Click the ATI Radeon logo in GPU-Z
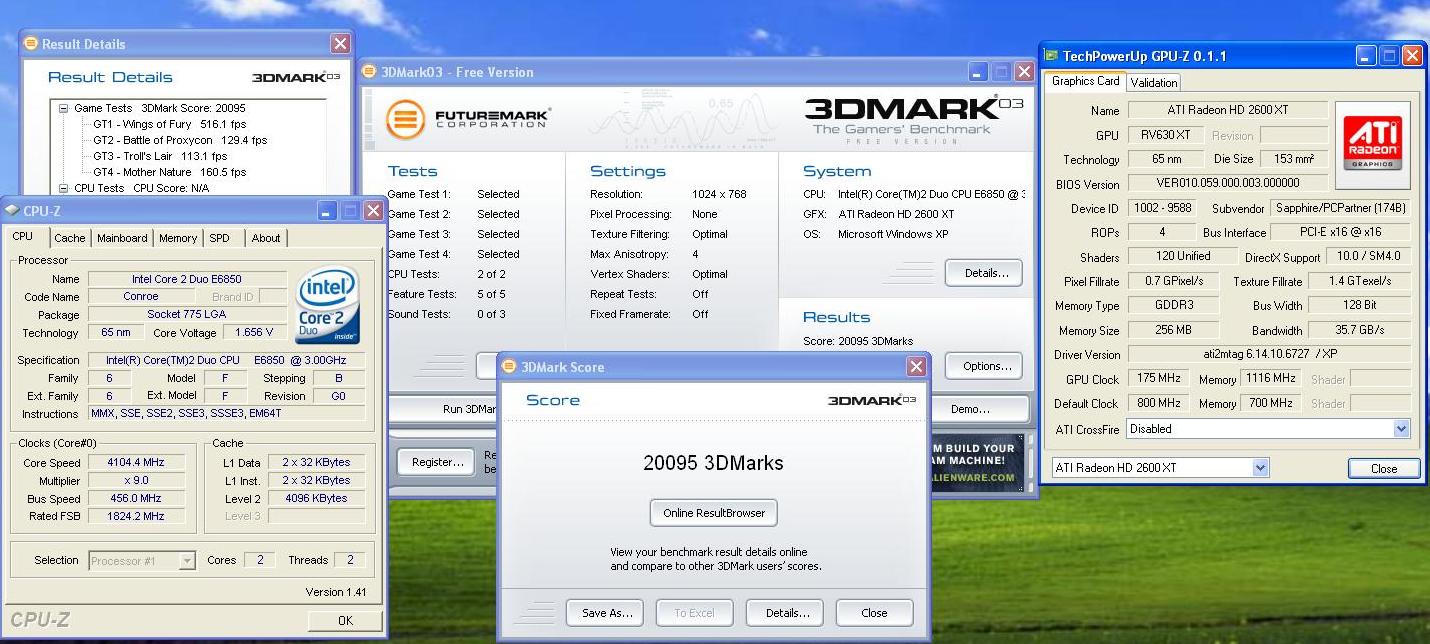 pos(1372,145)
